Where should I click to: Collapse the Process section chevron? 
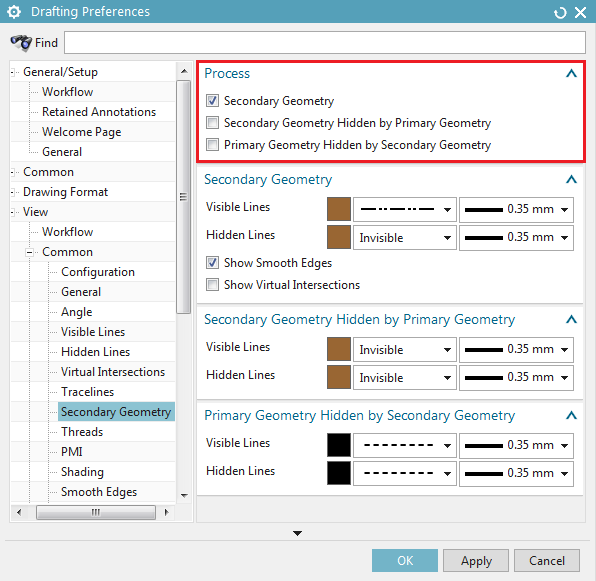click(x=571, y=73)
